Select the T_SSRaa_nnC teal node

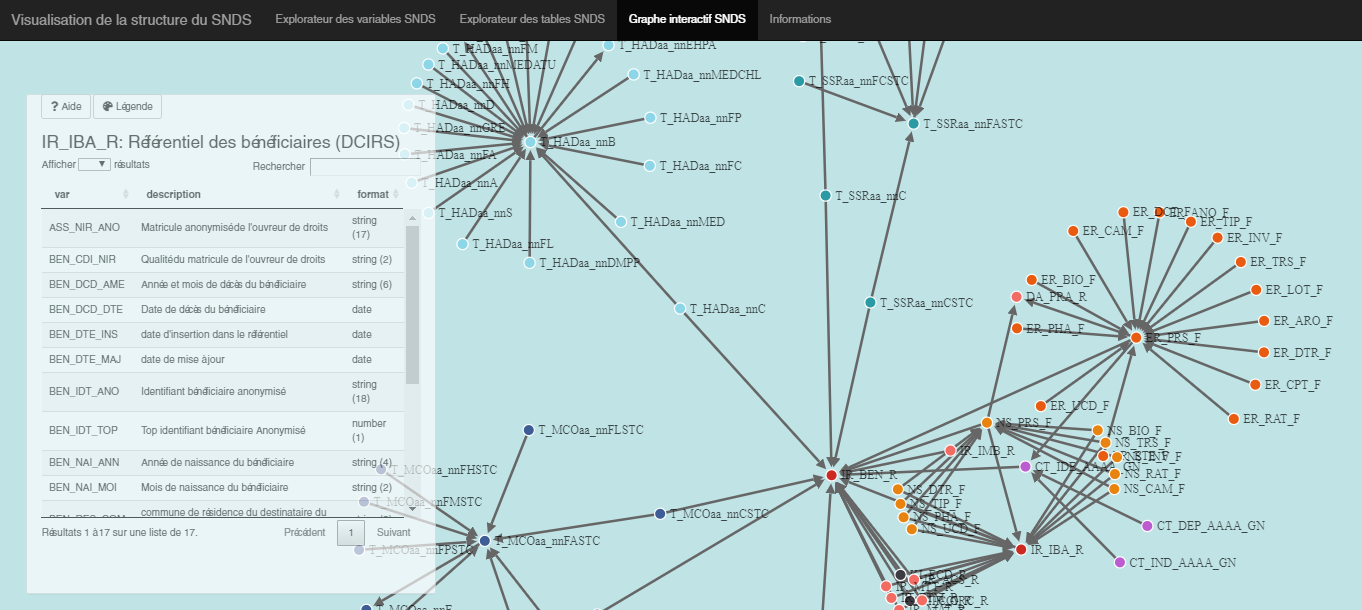point(825,196)
